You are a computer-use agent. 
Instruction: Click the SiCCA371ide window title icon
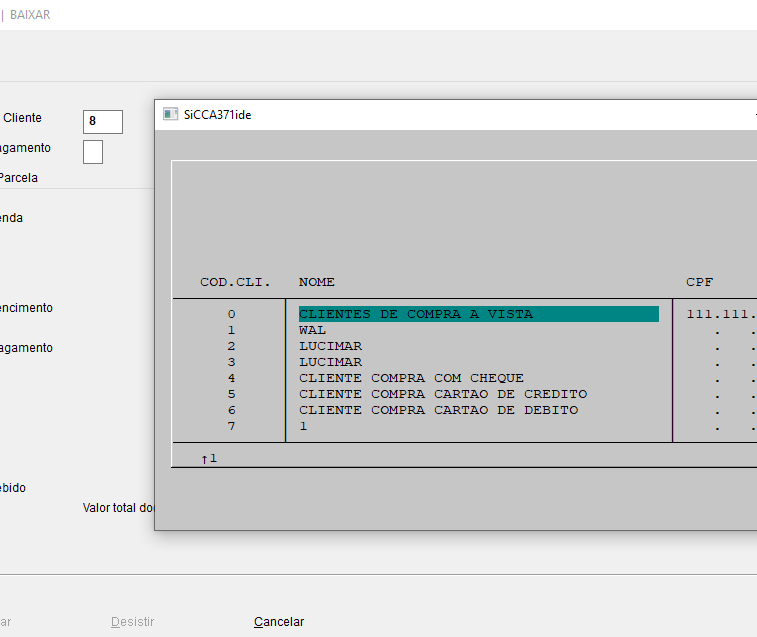click(x=170, y=114)
